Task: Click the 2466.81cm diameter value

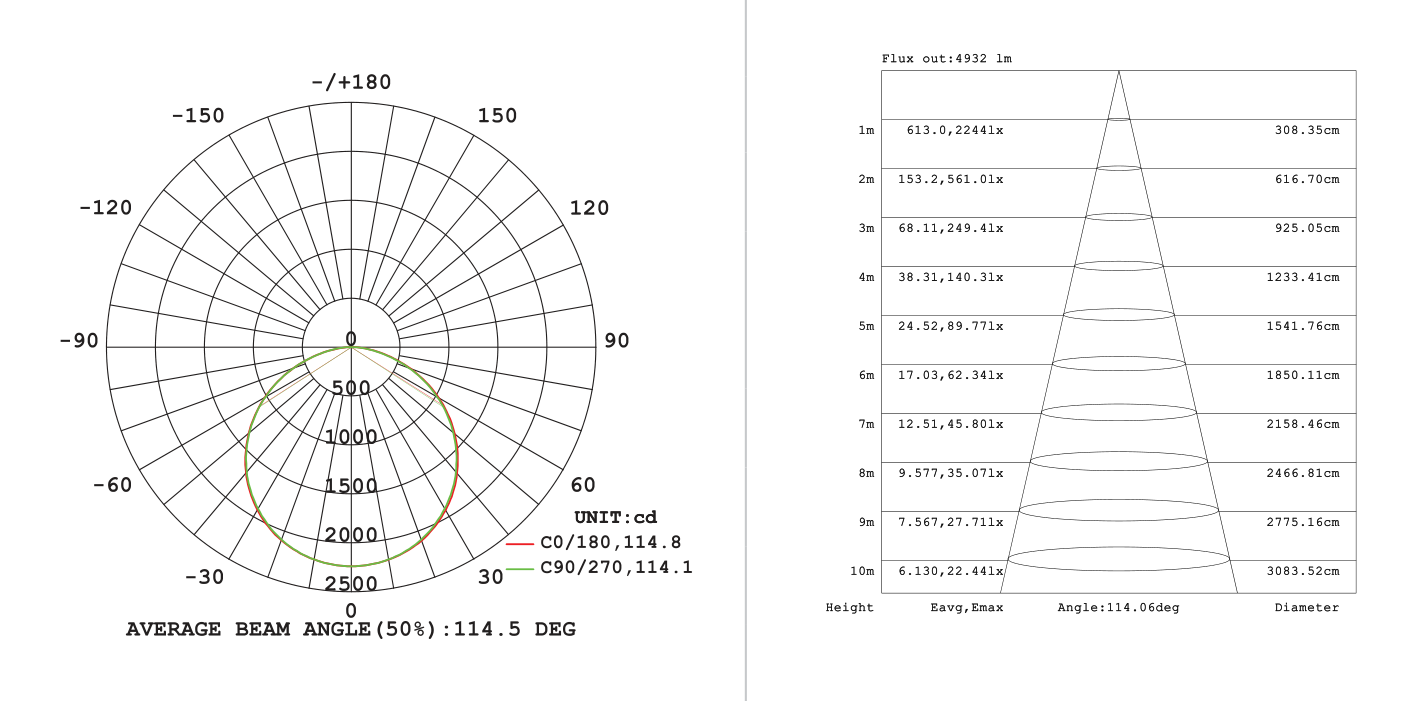Action: coord(1303,473)
